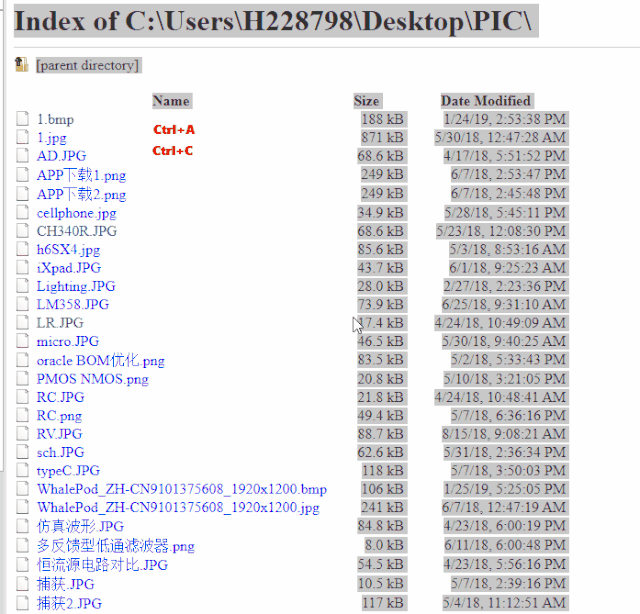Screen dimensions: 640x614
Task: Open h6SX4.jpg file link
Action: [x=68, y=249]
